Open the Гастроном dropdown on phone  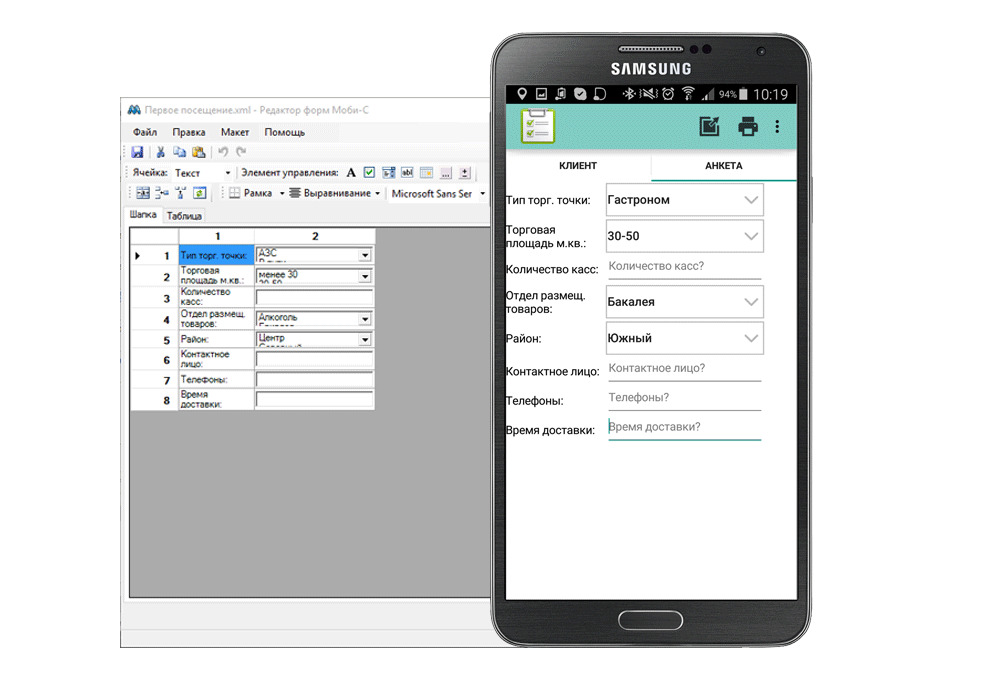pos(684,200)
